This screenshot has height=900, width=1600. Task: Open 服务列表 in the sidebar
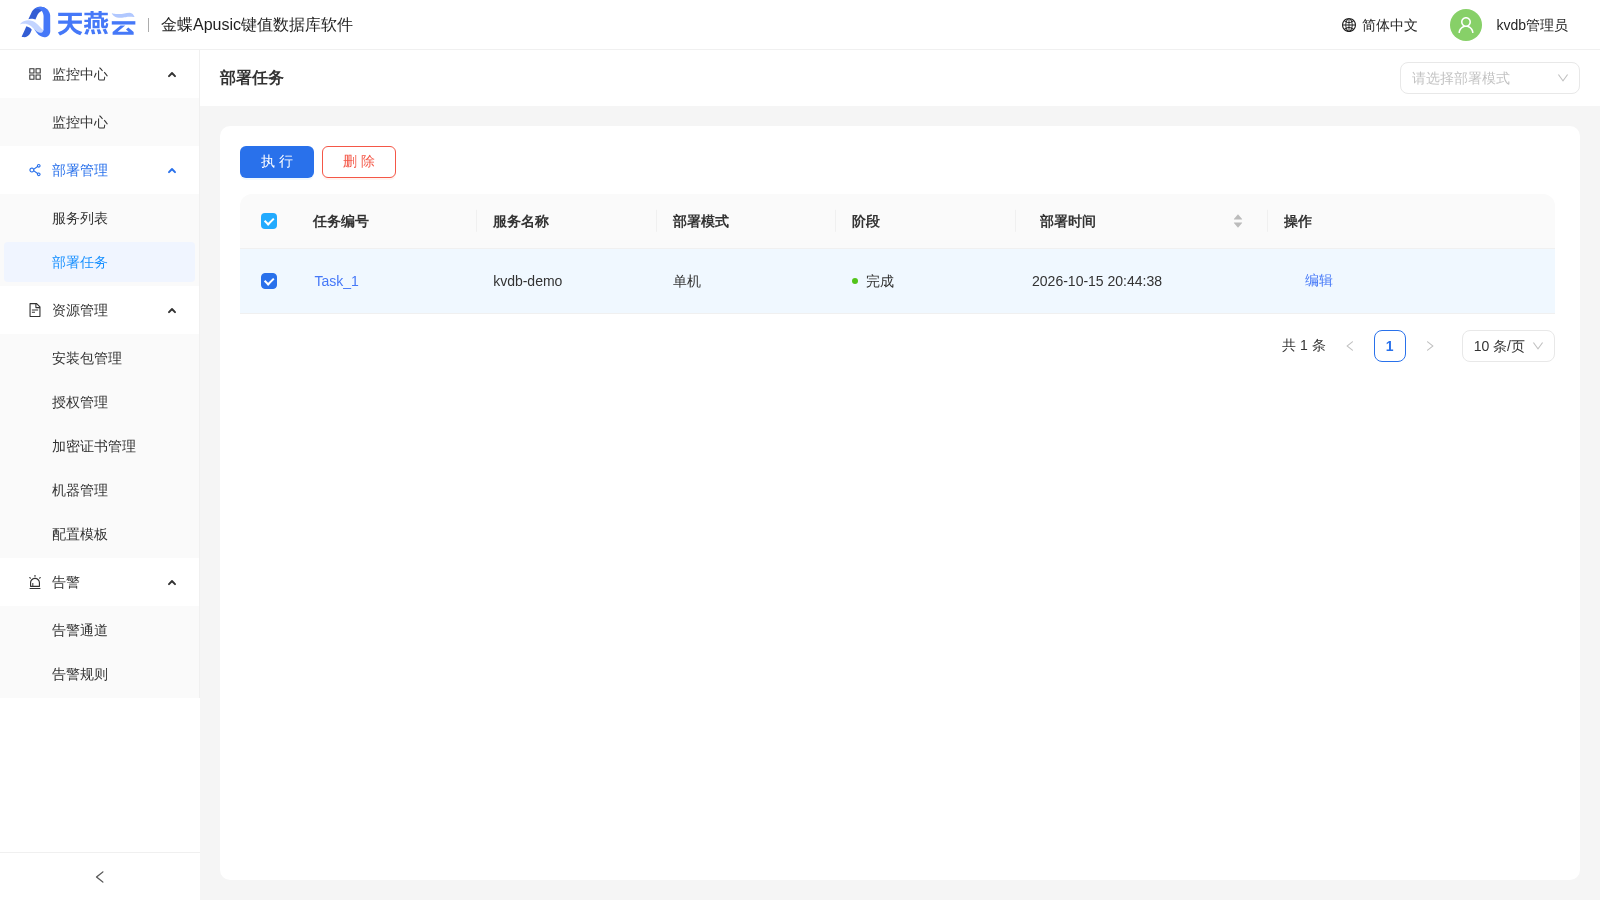coord(100,218)
